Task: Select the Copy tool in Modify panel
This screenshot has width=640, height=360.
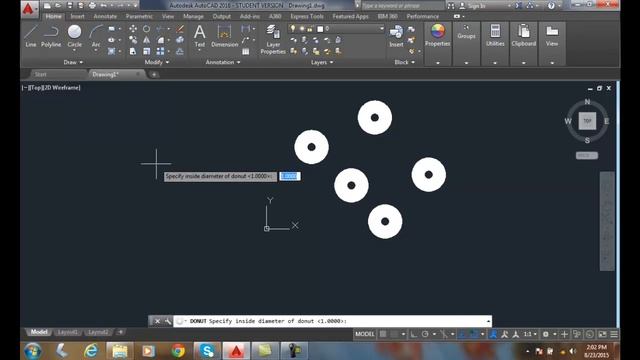Action: (x=133, y=40)
